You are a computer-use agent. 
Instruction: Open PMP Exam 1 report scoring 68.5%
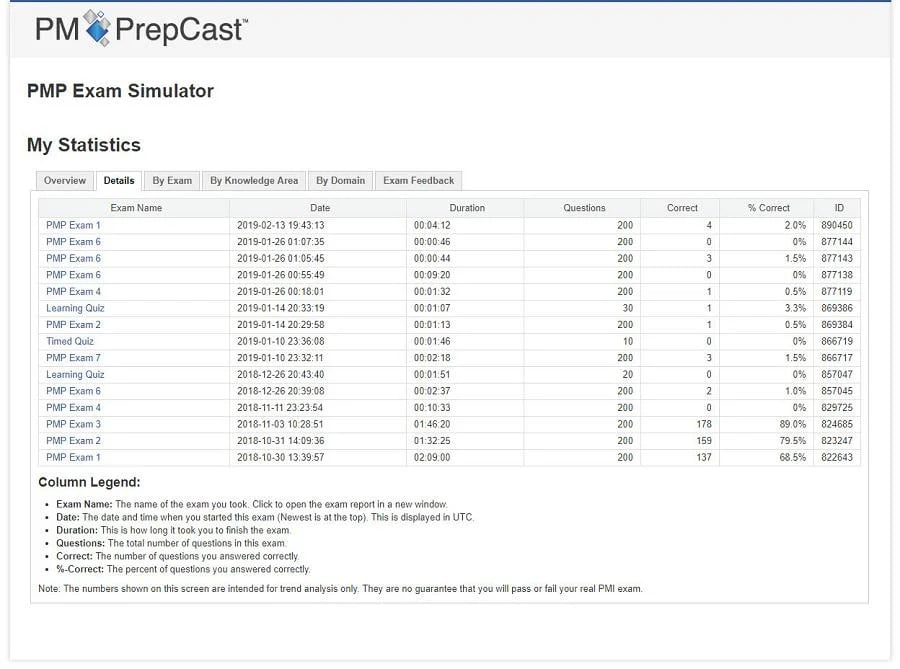73,458
